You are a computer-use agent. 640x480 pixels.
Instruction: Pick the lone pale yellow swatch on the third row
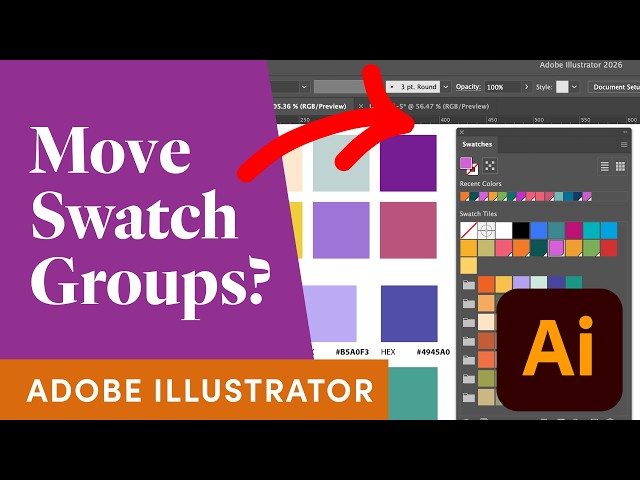click(468, 266)
